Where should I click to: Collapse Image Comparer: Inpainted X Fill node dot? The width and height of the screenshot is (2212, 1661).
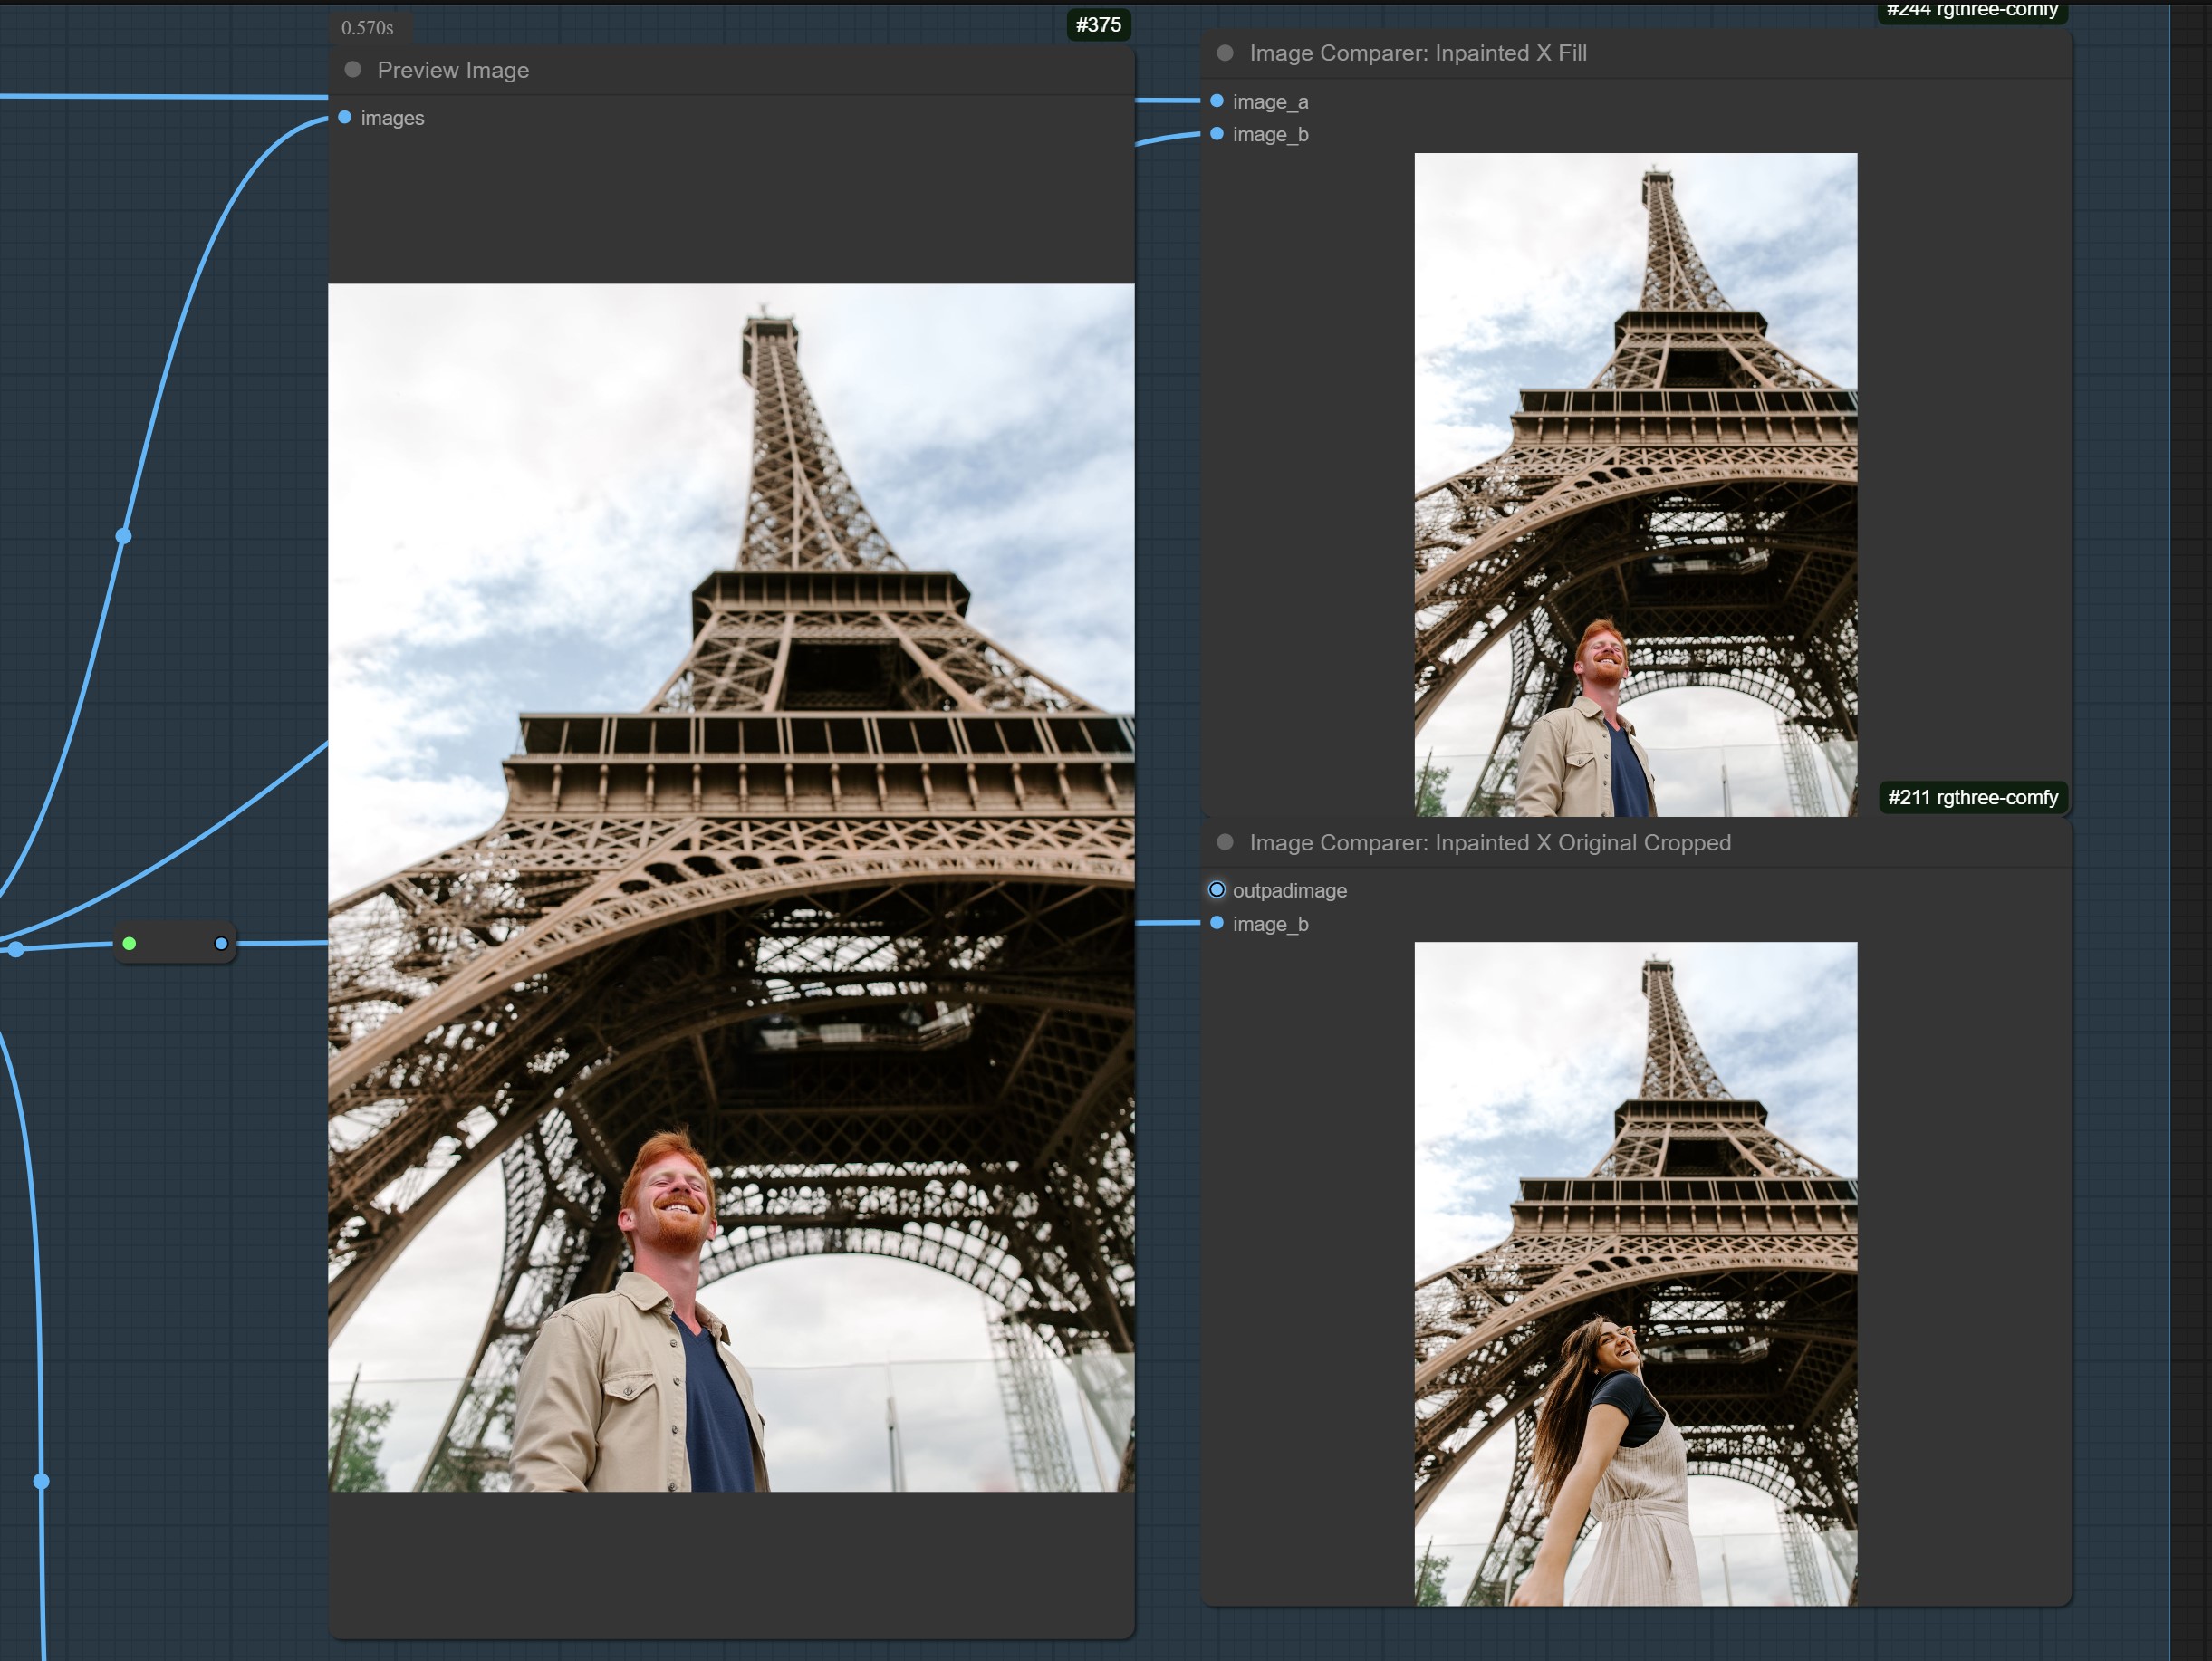tap(1225, 53)
